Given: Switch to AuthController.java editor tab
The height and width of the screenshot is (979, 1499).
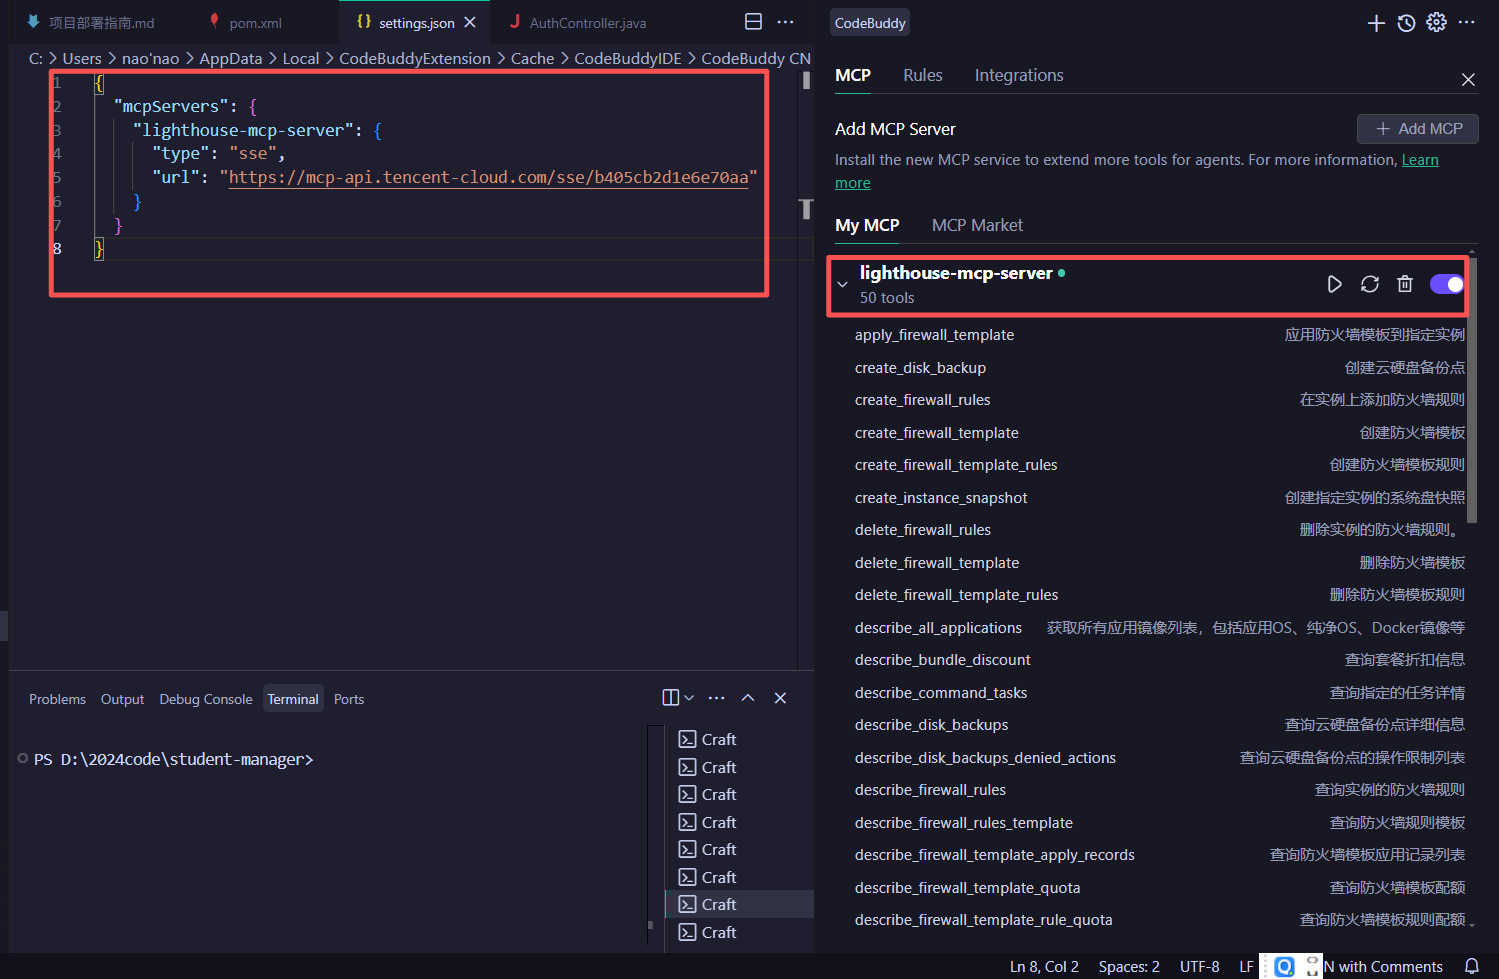Looking at the screenshot, I should [x=587, y=23].
